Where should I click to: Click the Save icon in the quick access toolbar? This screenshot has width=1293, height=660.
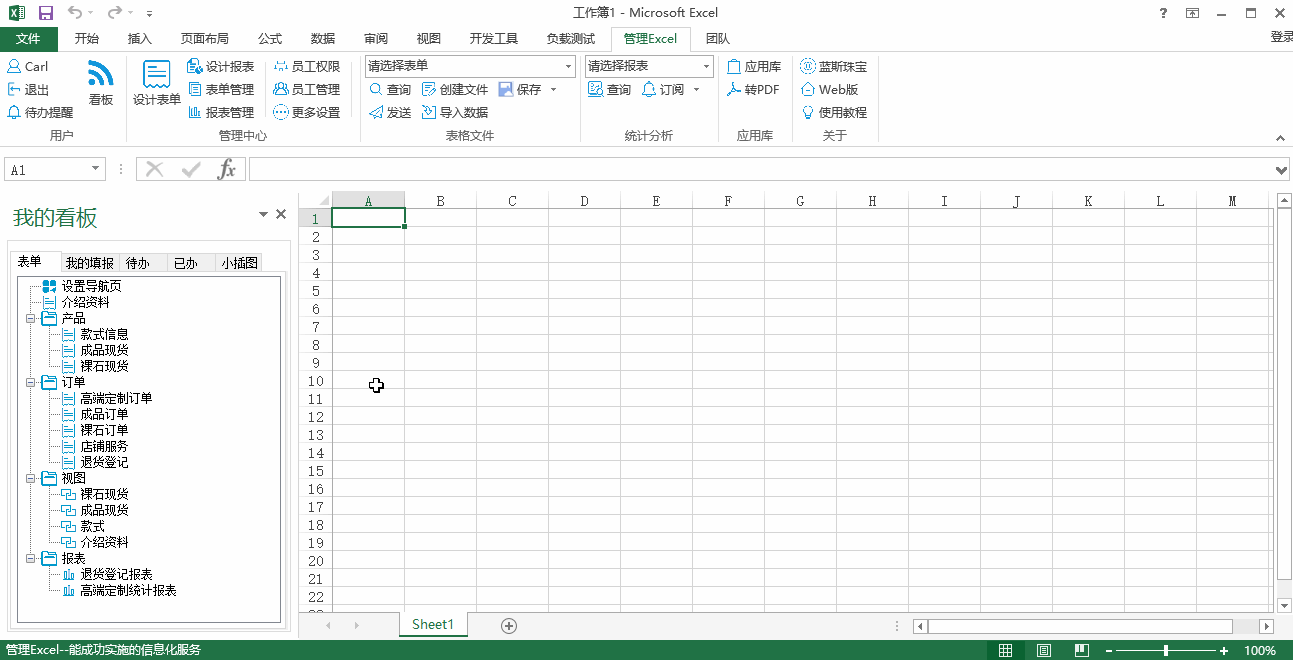[45, 13]
